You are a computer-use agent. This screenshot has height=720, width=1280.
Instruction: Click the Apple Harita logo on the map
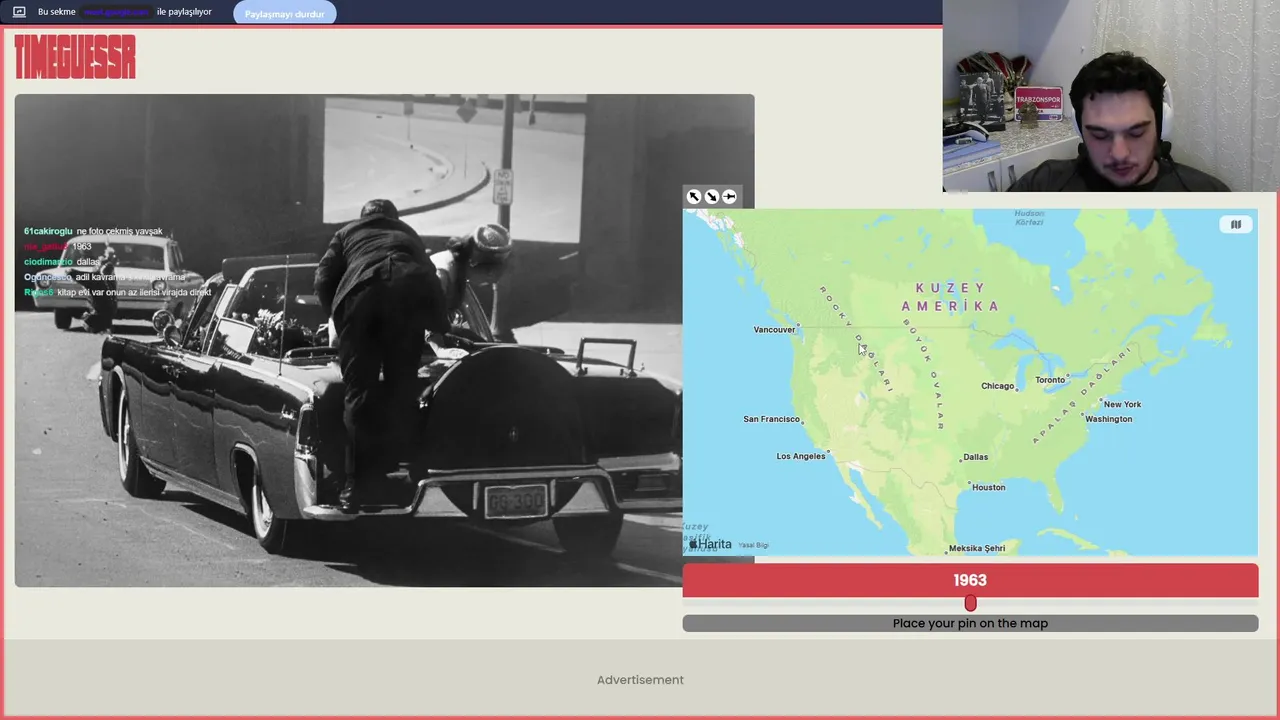click(x=711, y=544)
